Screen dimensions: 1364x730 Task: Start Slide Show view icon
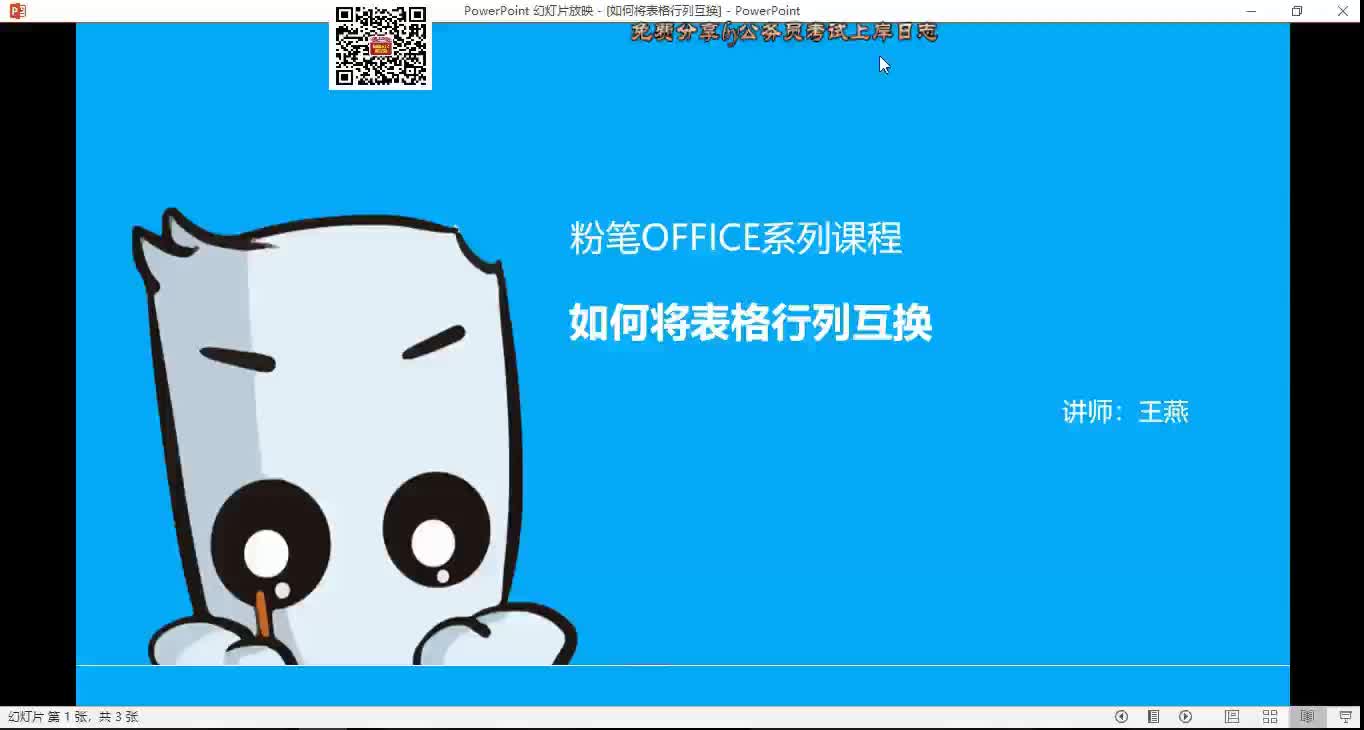pyautogui.click(x=1346, y=717)
